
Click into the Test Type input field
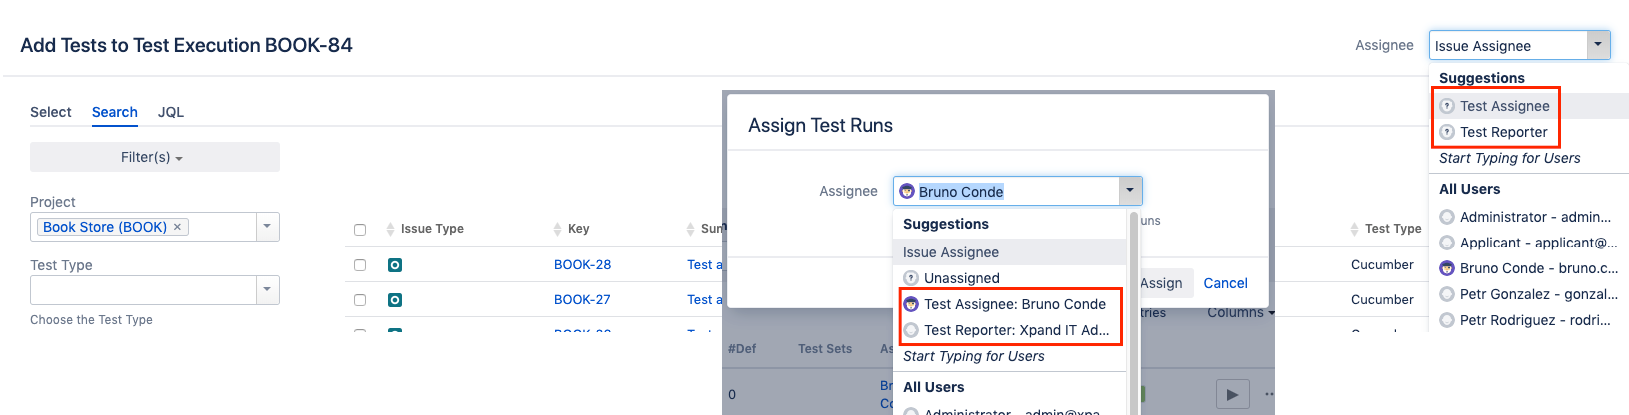pyautogui.click(x=144, y=290)
